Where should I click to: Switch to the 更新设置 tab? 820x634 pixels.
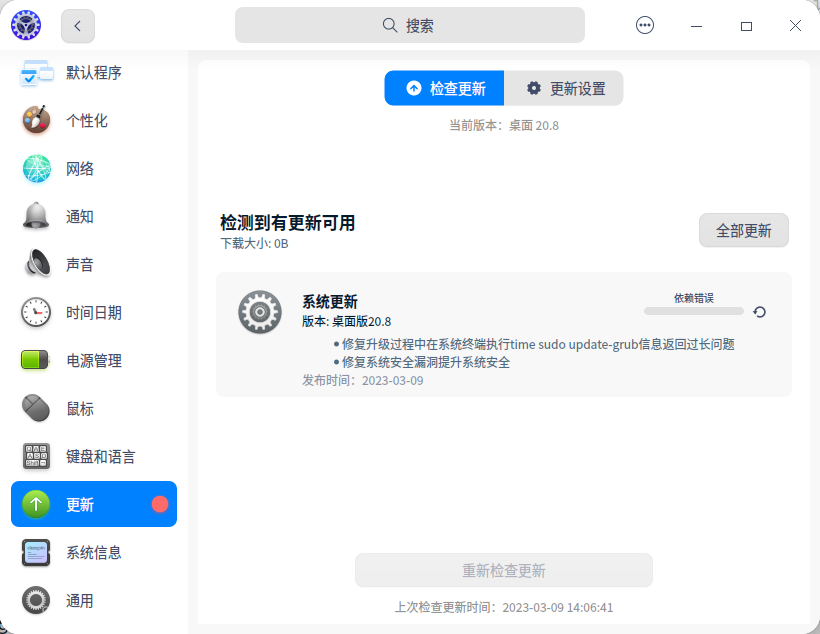point(564,88)
